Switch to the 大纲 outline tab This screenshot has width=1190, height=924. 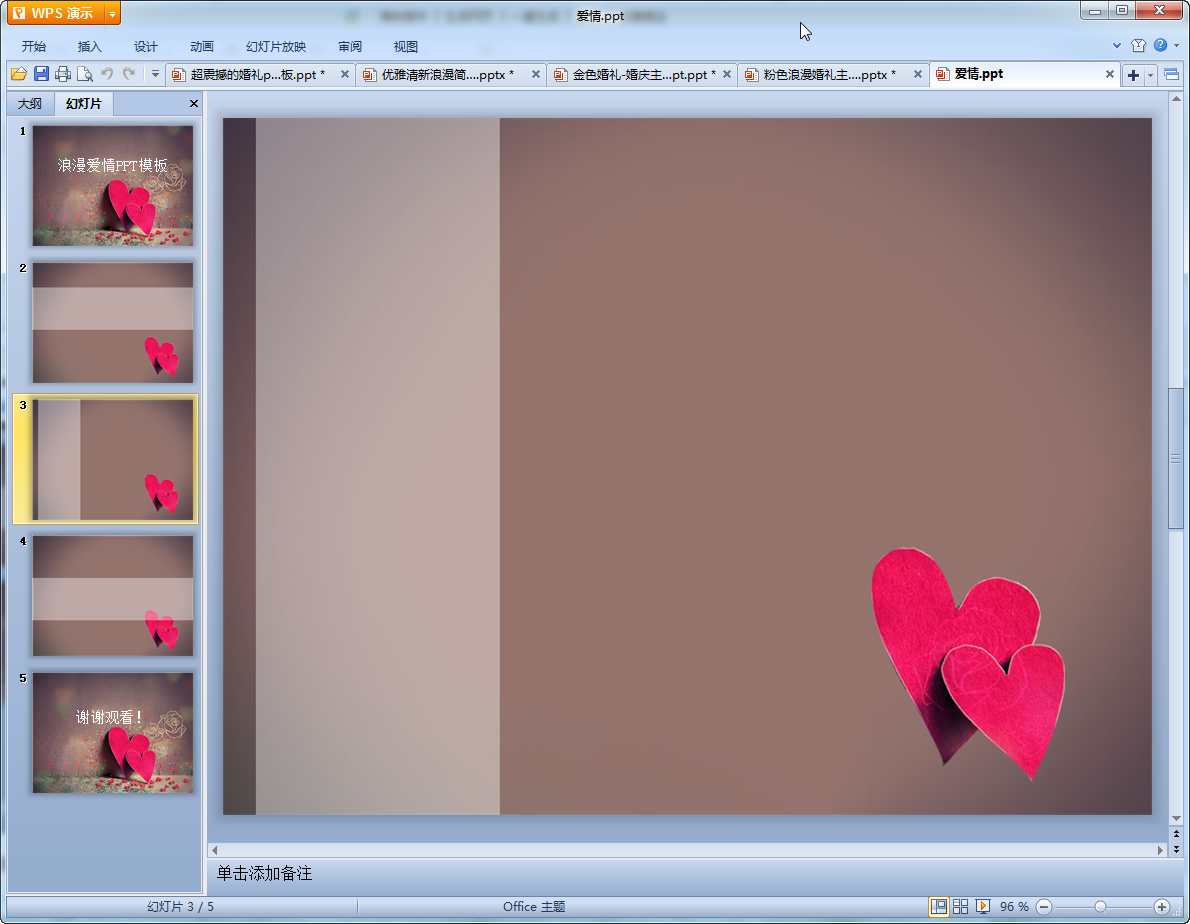(30, 103)
